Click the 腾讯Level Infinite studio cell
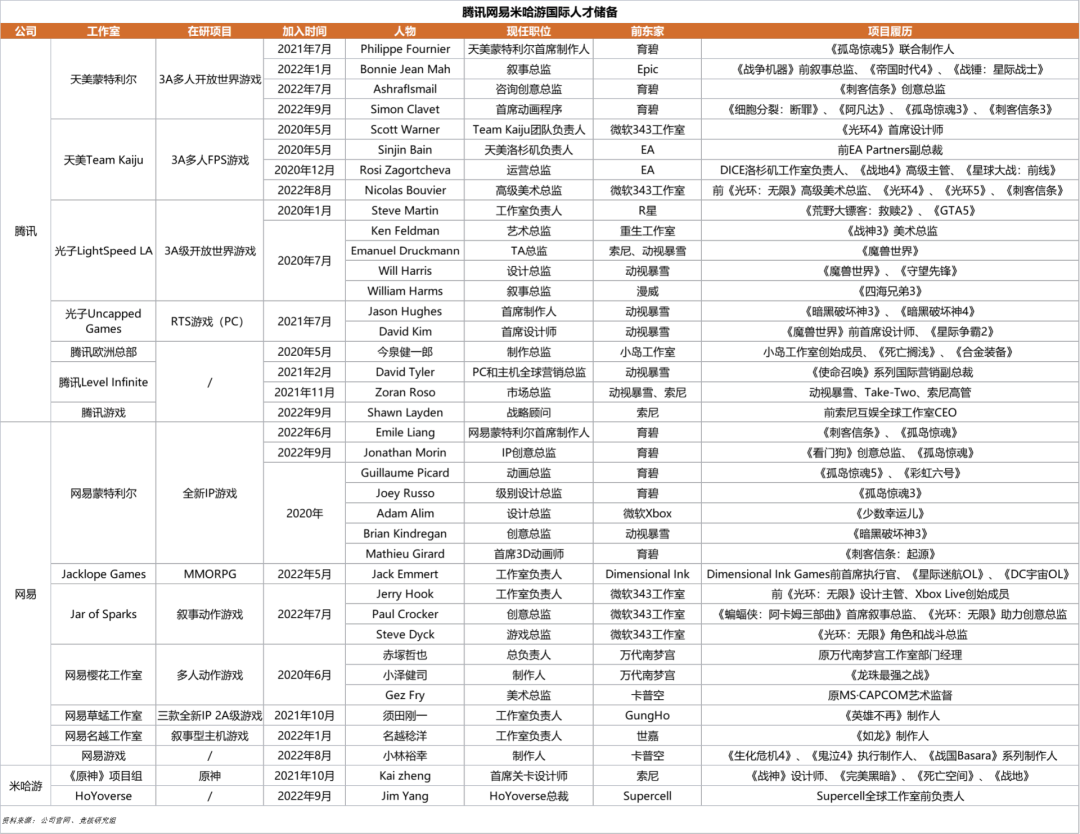Image resolution: width=1080 pixels, height=834 pixels. [x=103, y=382]
